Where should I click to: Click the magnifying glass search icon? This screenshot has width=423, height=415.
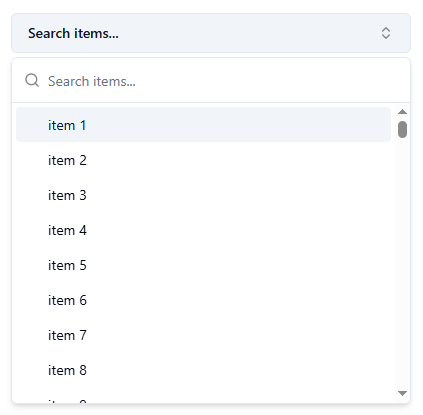(x=32, y=81)
